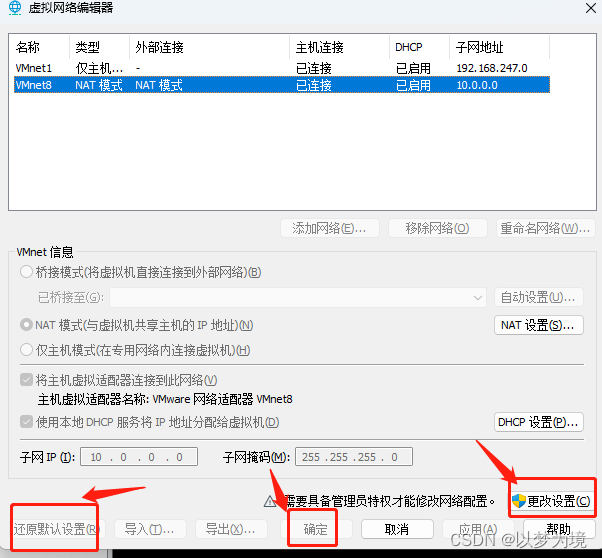Open the 已桥接至 dropdown
The width and height of the screenshot is (602, 558).
coord(298,297)
